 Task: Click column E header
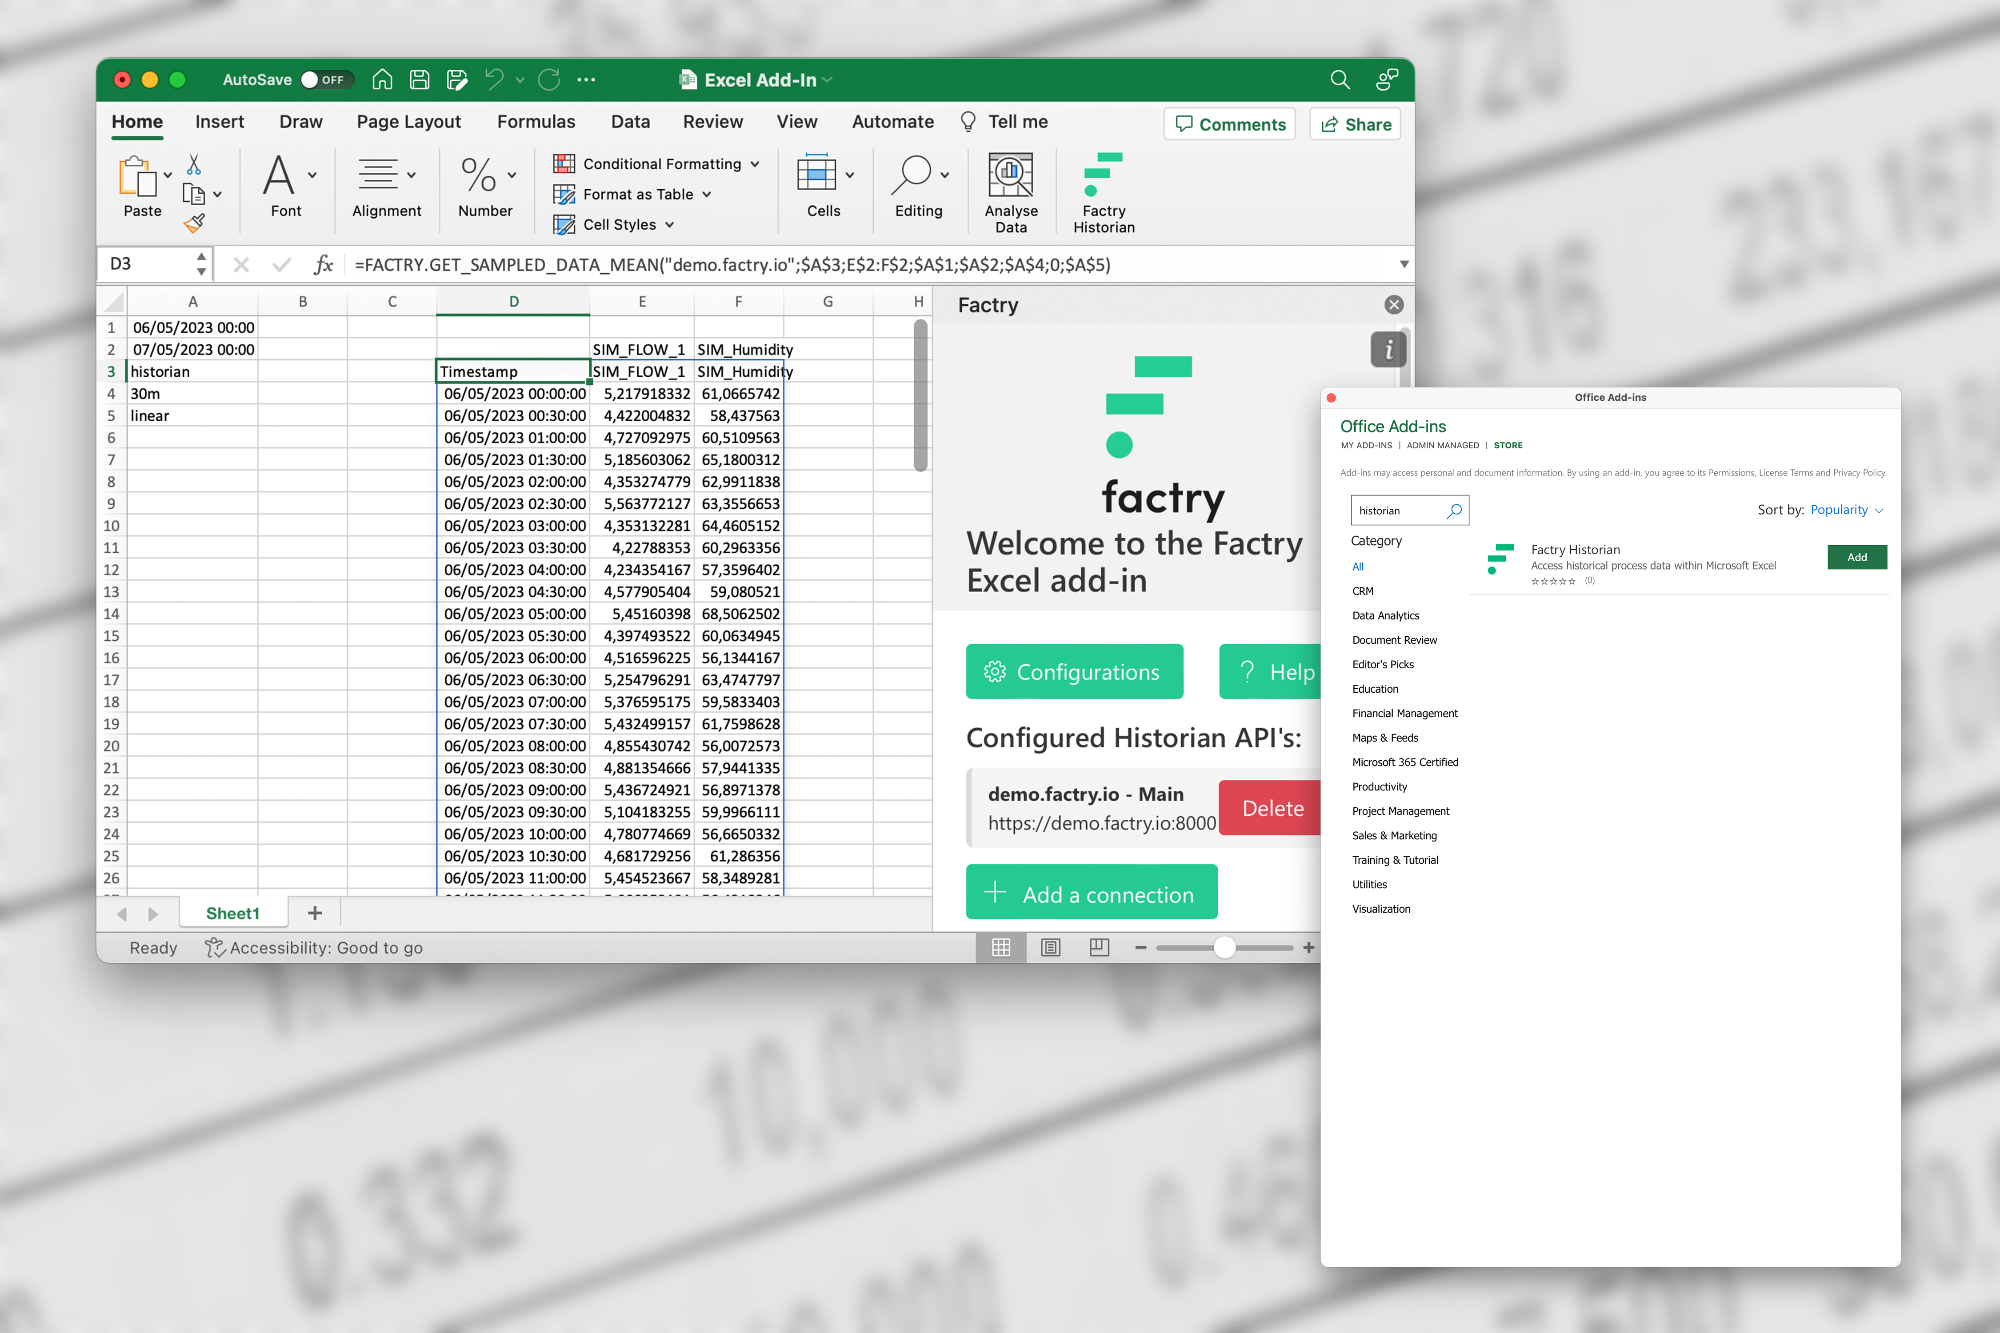(x=642, y=301)
